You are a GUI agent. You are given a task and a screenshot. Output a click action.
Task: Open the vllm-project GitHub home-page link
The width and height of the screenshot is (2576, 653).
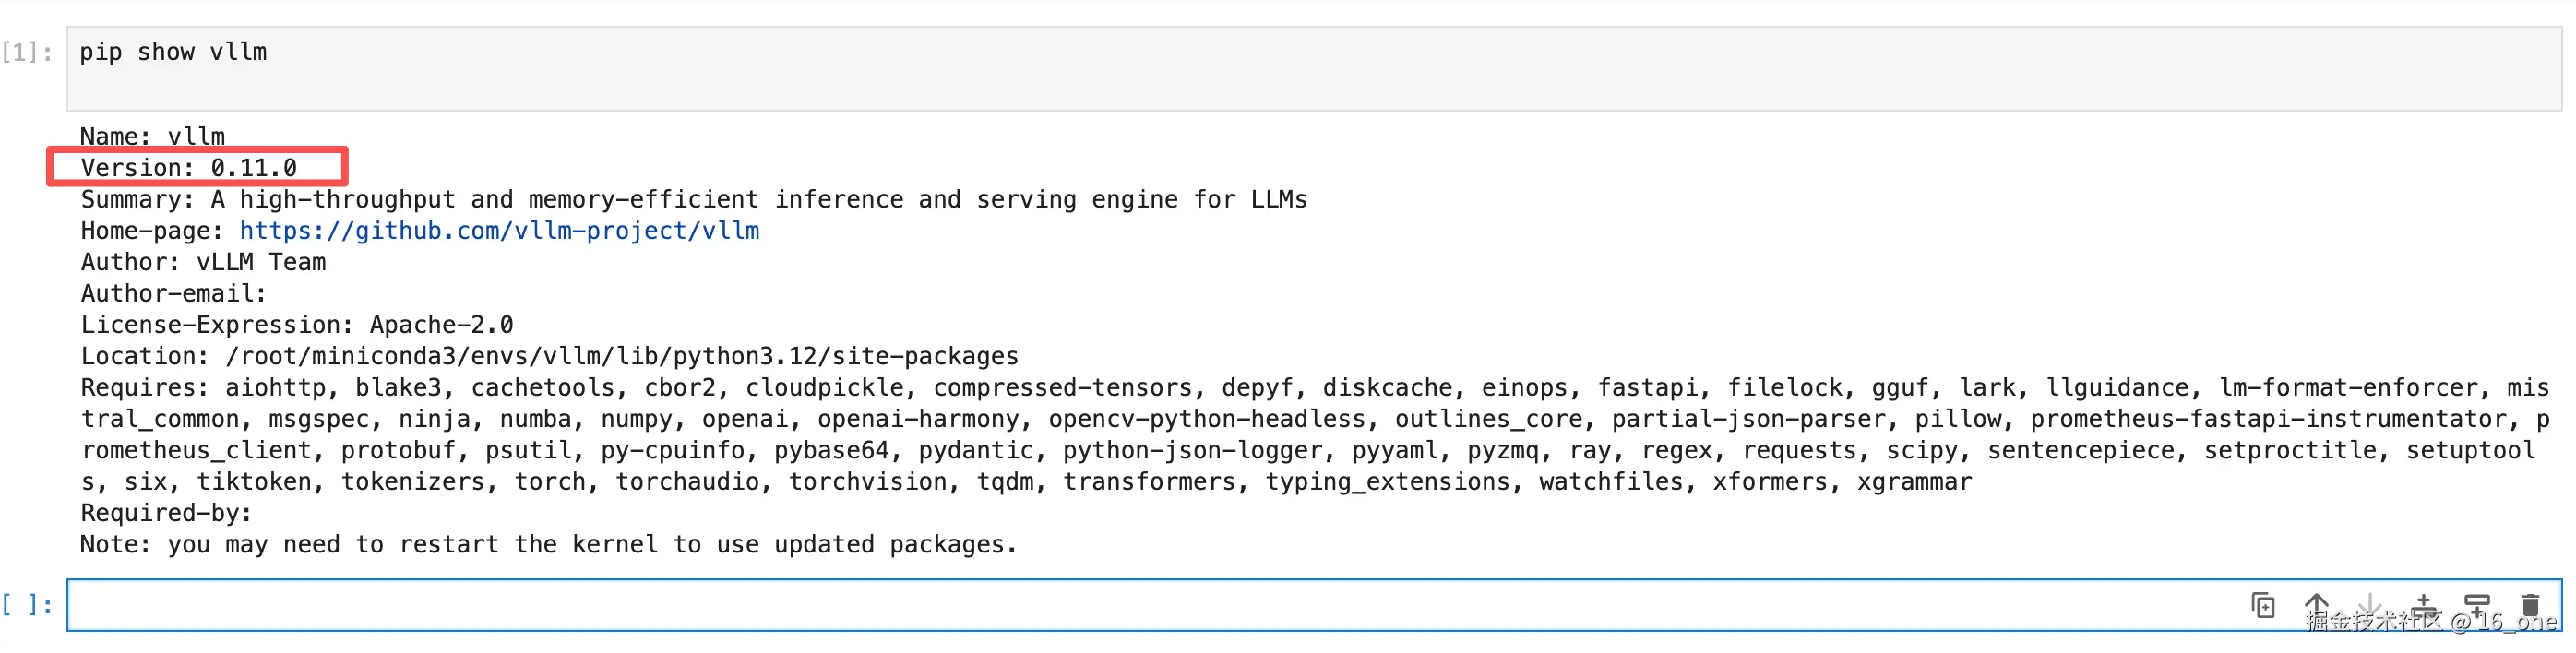499,231
